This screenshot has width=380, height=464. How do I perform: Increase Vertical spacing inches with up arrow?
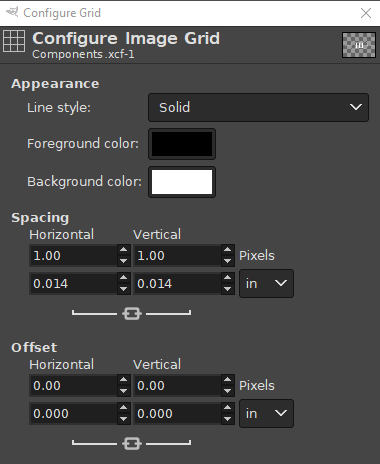pyautogui.click(x=228, y=278)
